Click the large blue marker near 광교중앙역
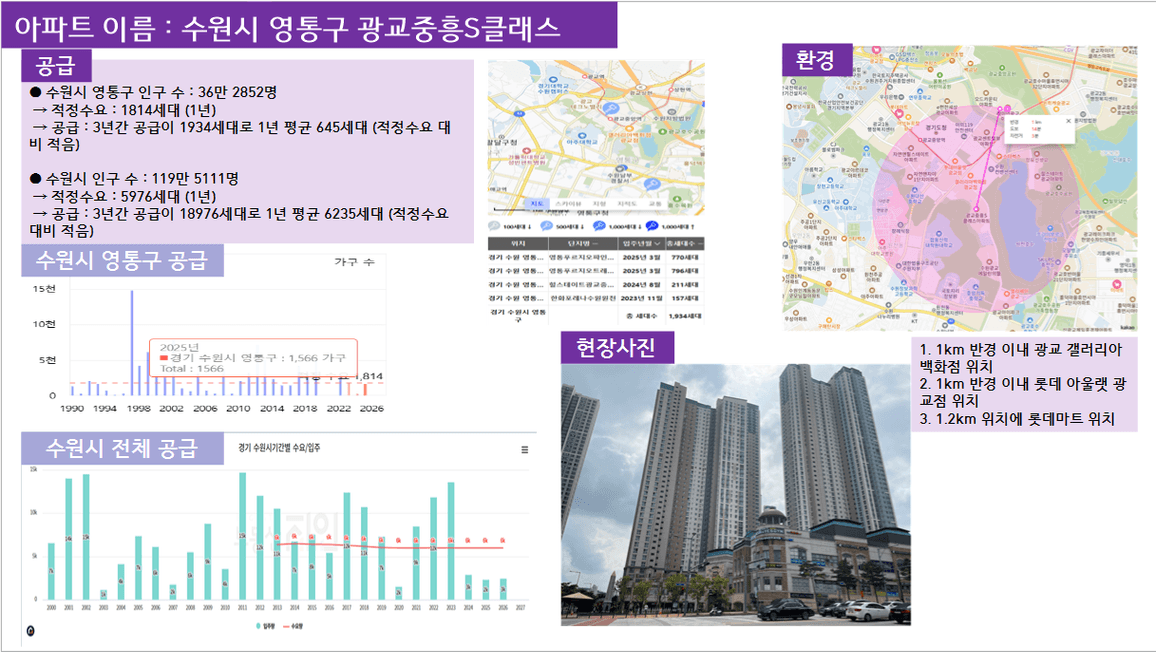Image resolution: width=1156 pixels, height=652 pixels. pos(610,109)
